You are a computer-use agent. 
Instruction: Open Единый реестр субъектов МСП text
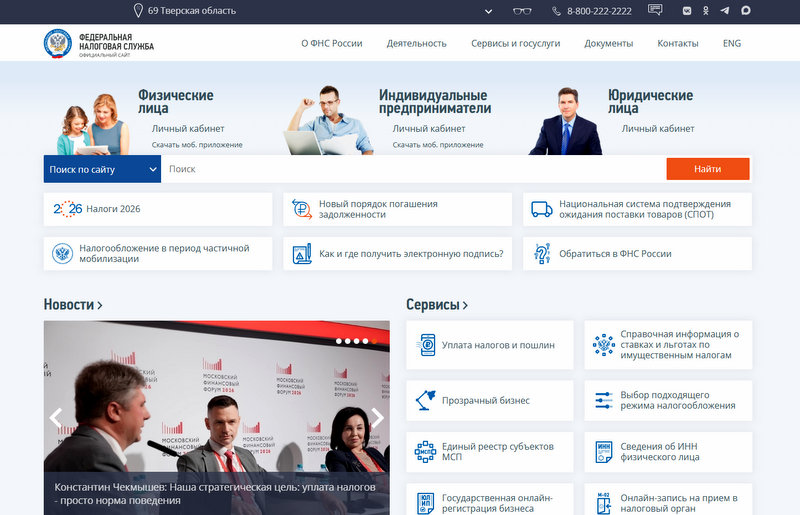coord(497,452)
